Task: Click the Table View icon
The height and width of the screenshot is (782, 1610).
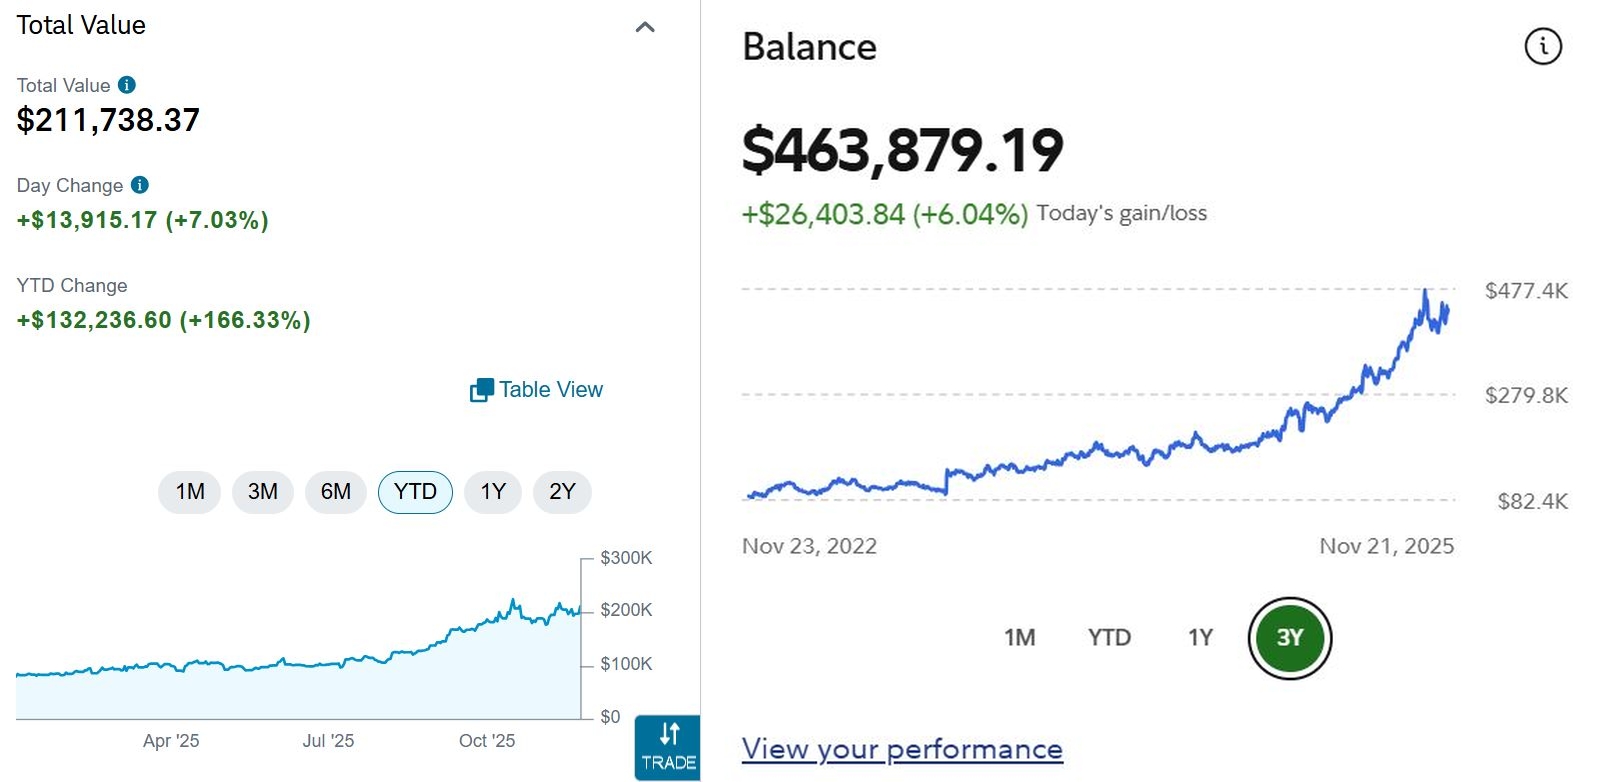Action: 481,390
